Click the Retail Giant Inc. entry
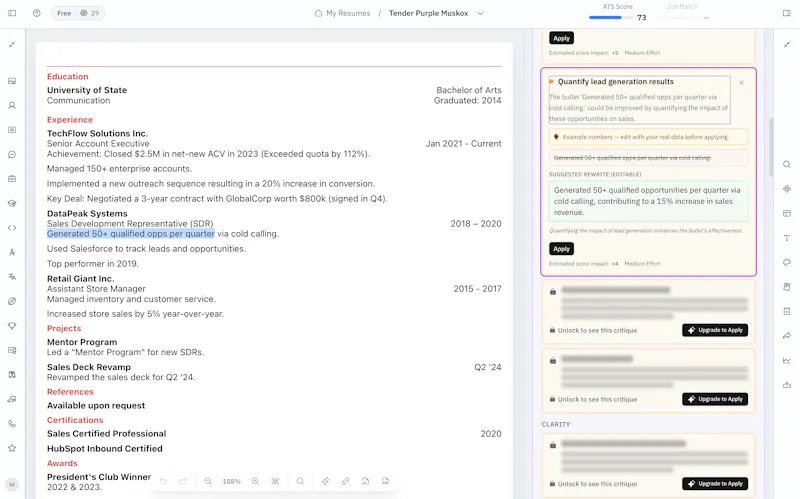This screenshot has height=499, width=800. 81,279
